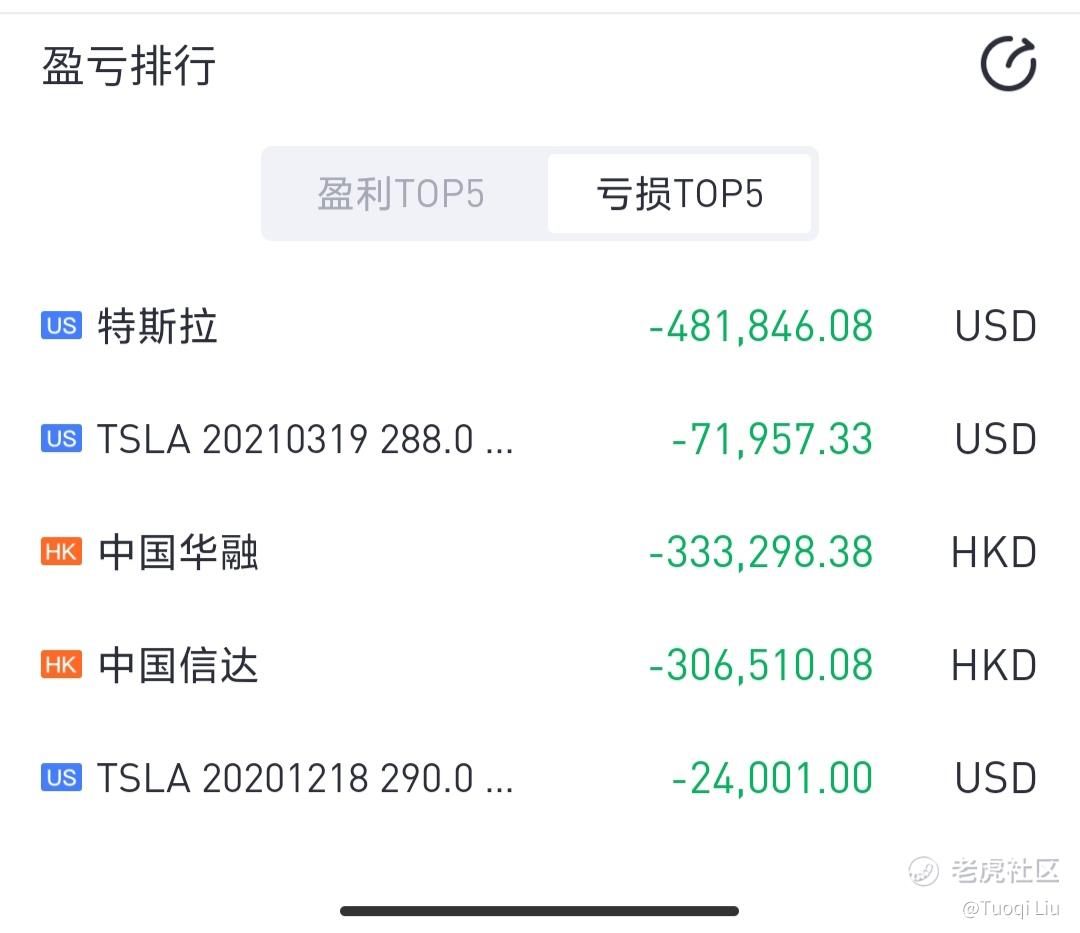Click the -481,846.08 loss amount

(x=761, y=326)
